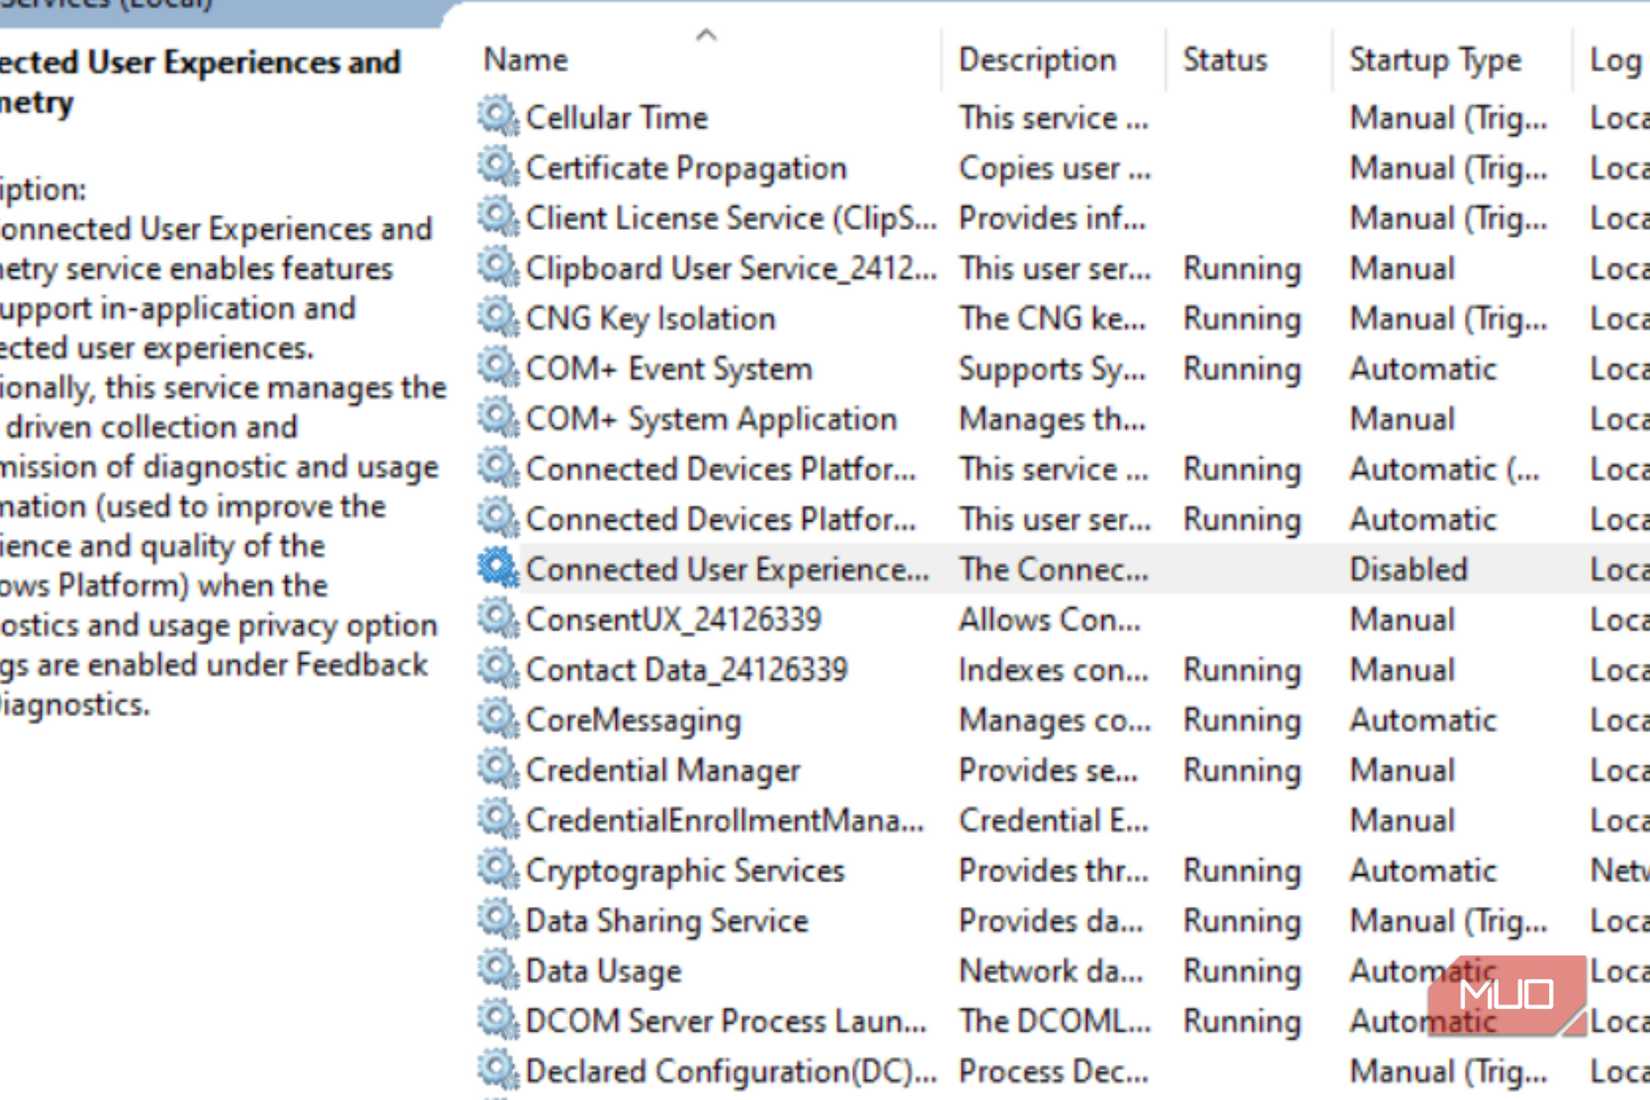Click the 'Credential E...' description cell

pos(1053,820)
